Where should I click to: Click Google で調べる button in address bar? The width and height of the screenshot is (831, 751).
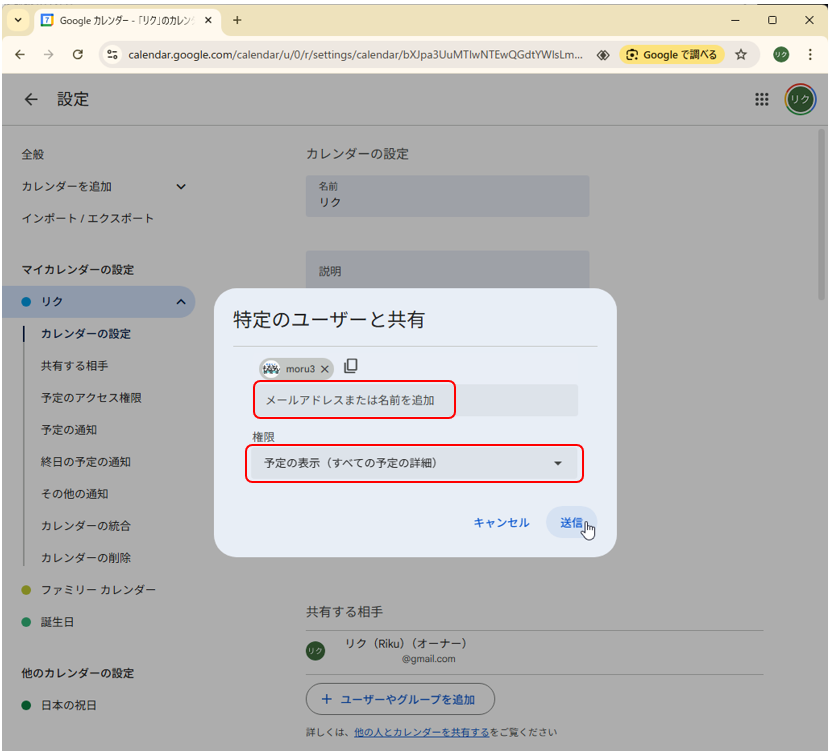pos(671,55)
